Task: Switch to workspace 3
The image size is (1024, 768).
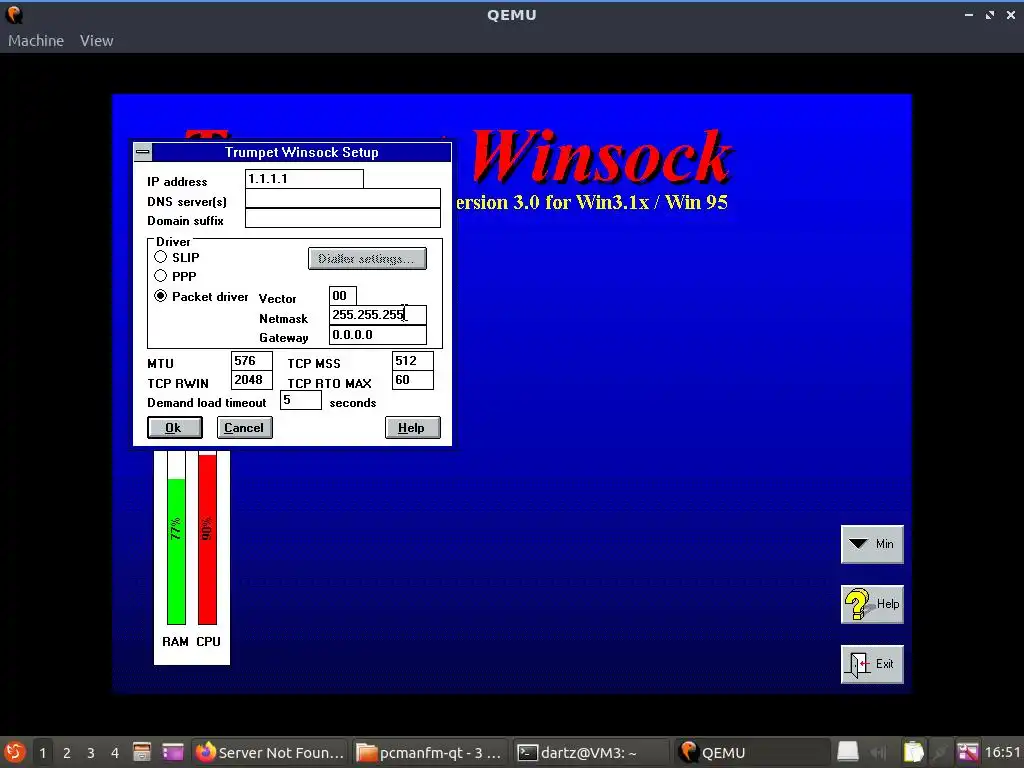Action: click(91, 753)
